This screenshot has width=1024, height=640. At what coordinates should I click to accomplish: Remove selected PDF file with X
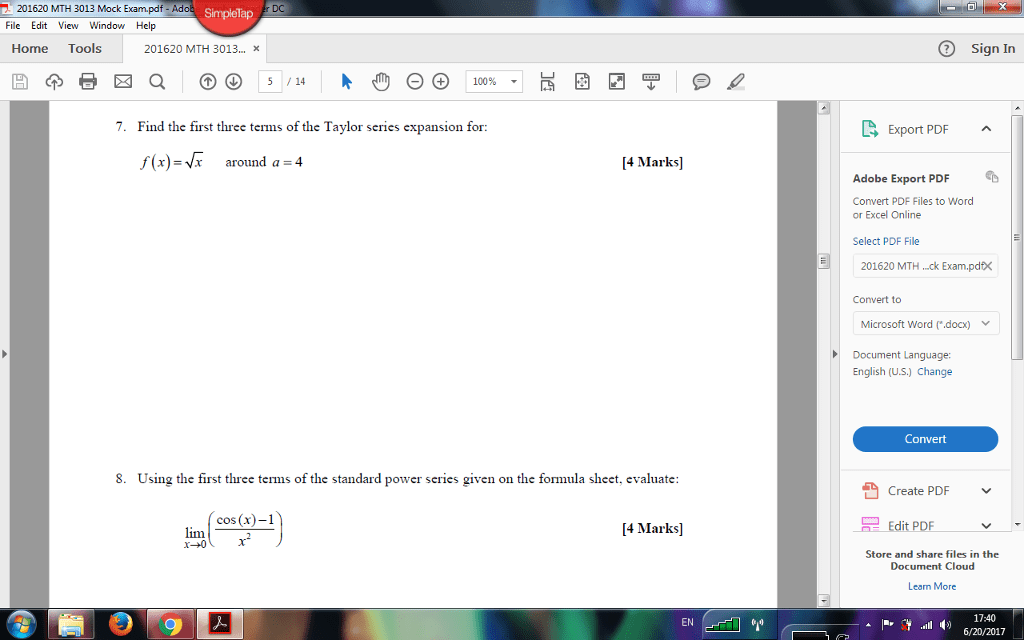click(x=988, y=266)
